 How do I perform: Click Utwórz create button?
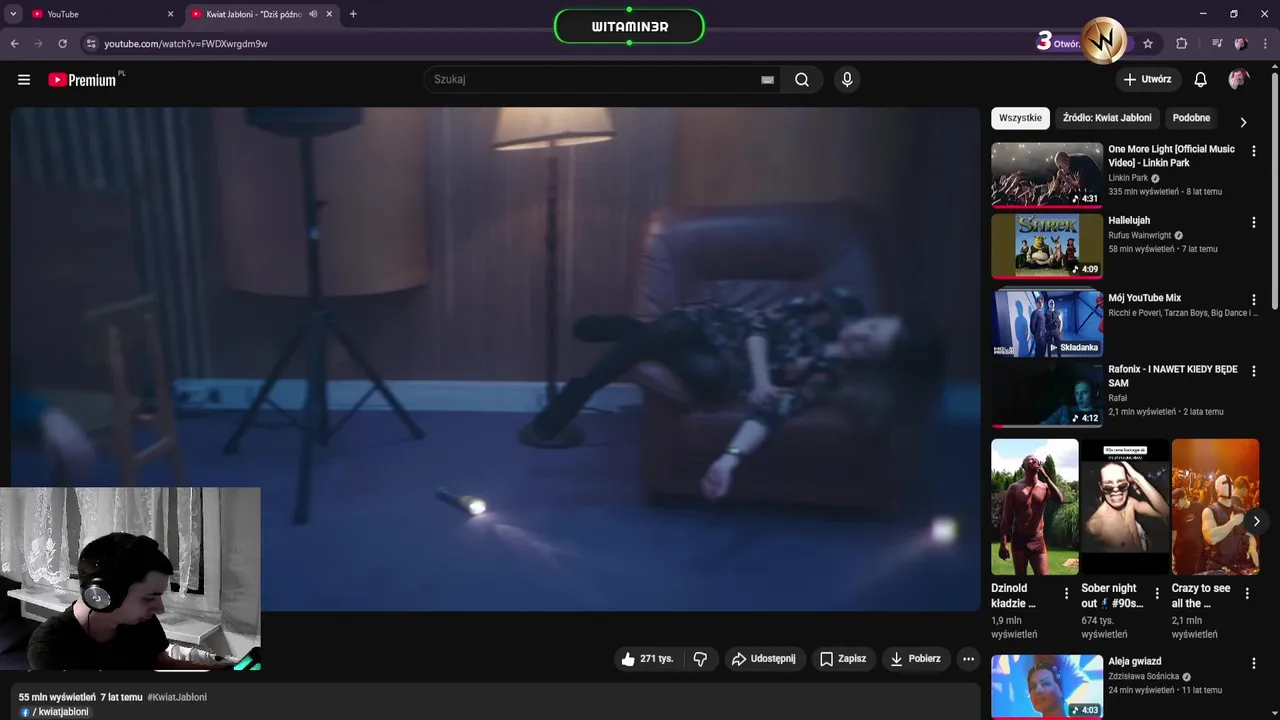(x=1147, y=80)
